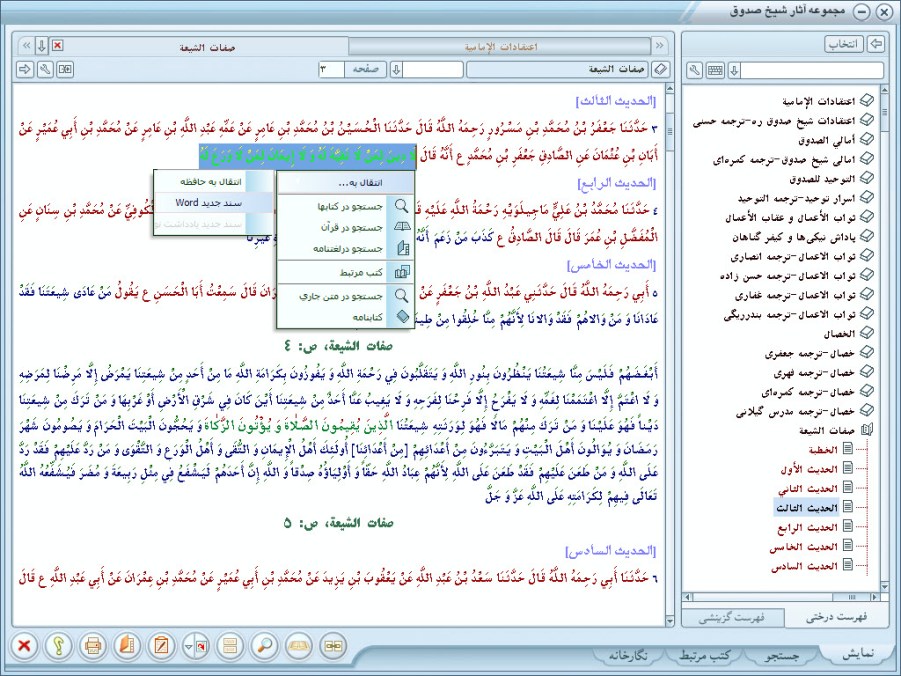Image resolution: width=901 pixels, height=676 pixels.
Task: Click the chain link icon in bottom toolbar
Action: 333,646
